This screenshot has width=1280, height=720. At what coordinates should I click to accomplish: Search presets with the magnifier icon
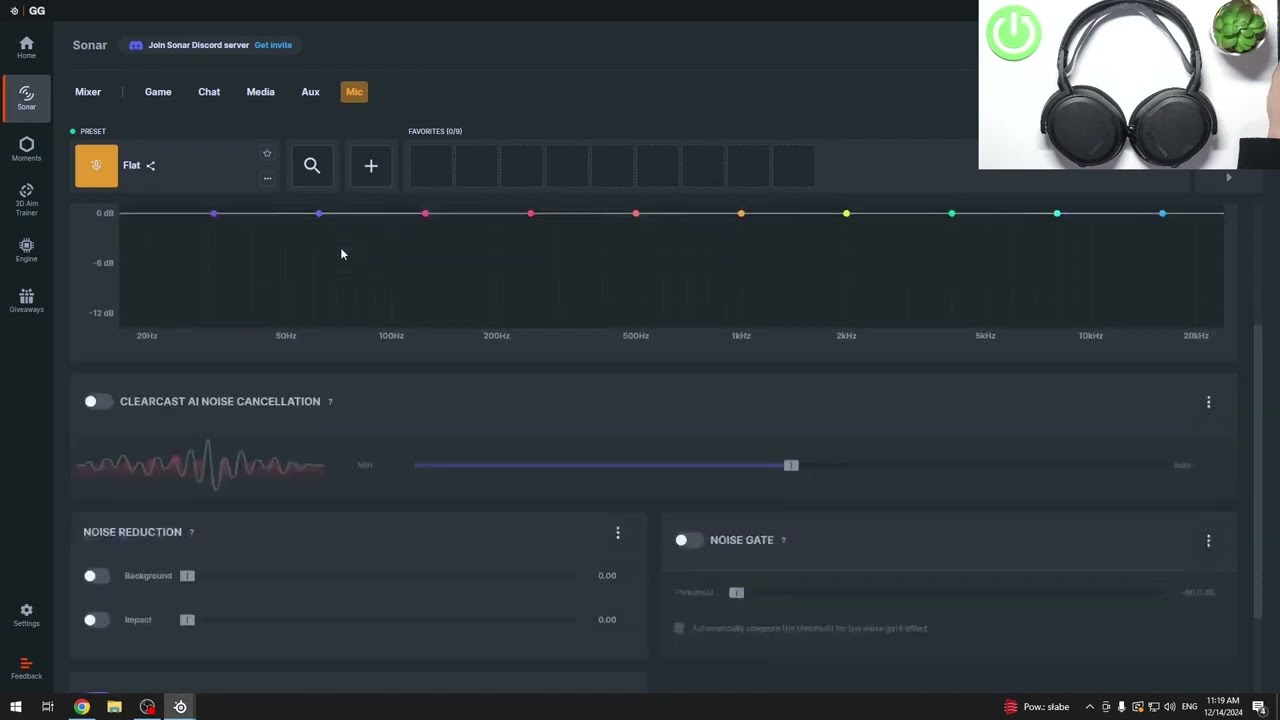click(x=312, y=166)
